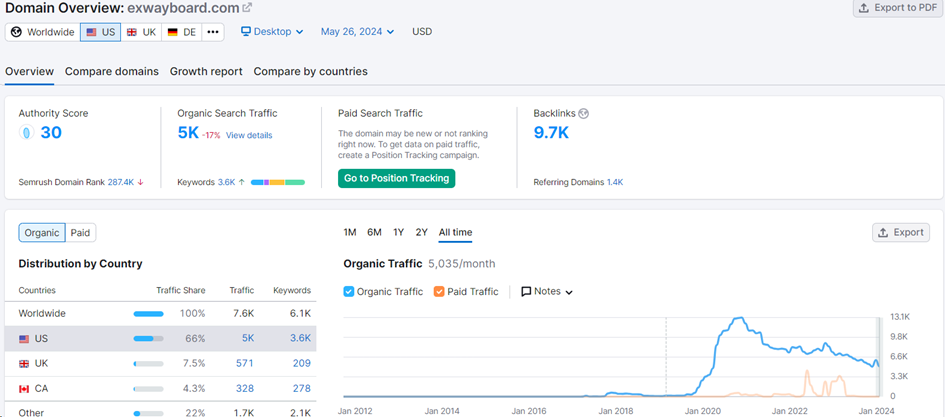Expand the Desktop device dropdown
Screen dimensions: 945x417
coord(273,32)
